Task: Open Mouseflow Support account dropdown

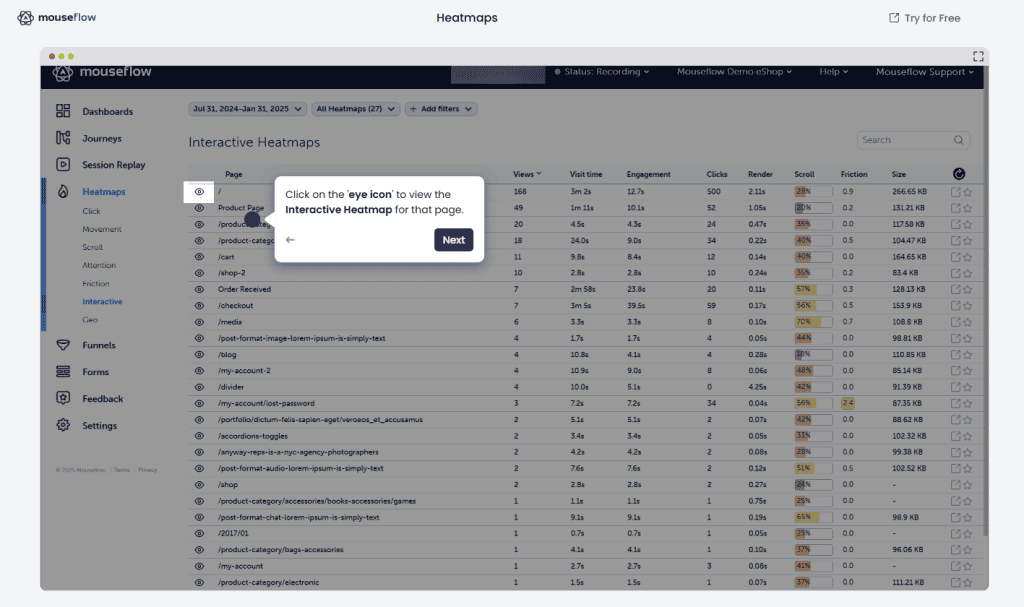Action: click(925, 72)
